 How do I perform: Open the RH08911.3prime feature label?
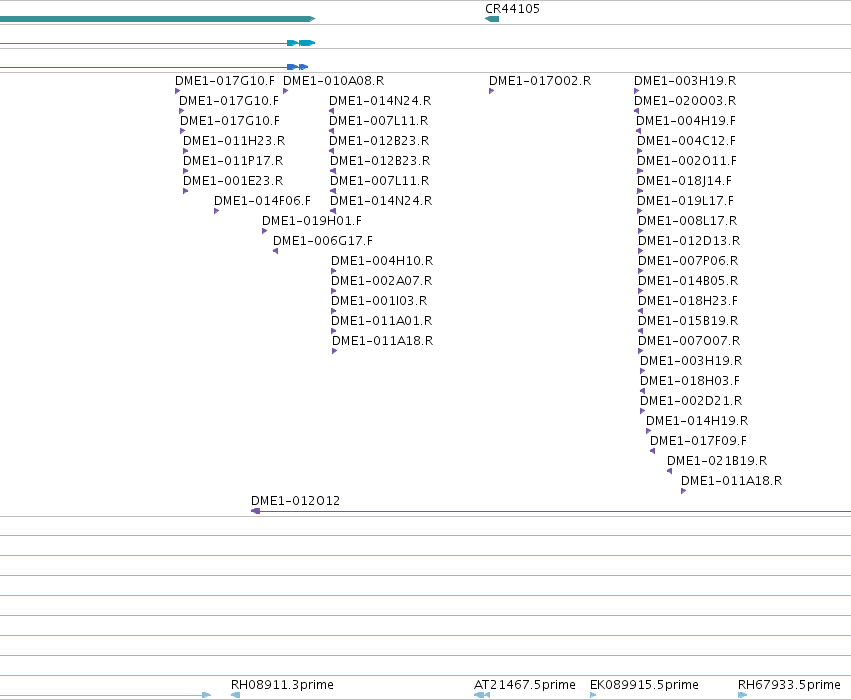pyautogui.click(x=282, y=685)
